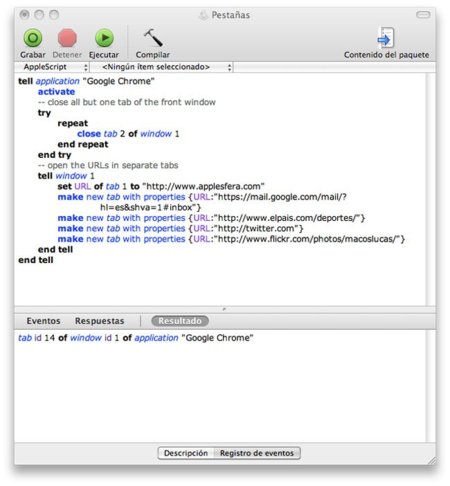Viewport: 450px width, 486px height.
Task: Show the Registro de eventos pane
Action: [x=257, y=453]
